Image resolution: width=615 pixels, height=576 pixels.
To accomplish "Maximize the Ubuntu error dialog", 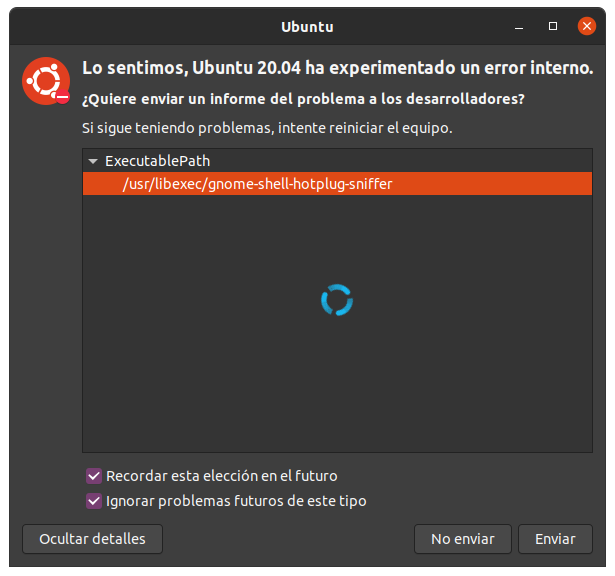I will click(x=553, y=26).
